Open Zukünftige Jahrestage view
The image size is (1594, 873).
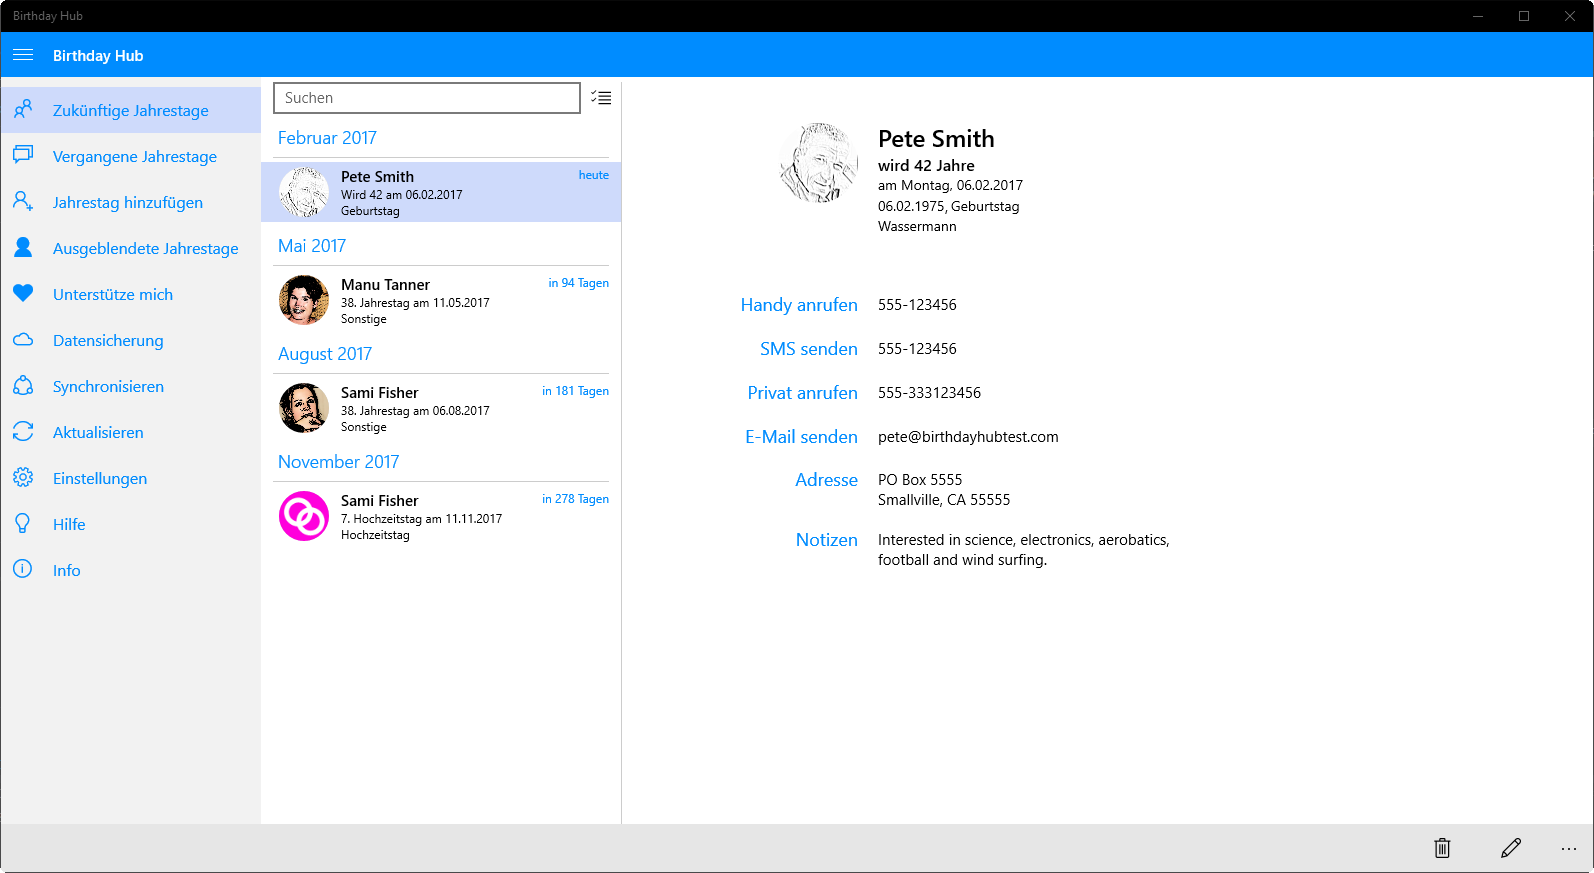coord(131,110)
